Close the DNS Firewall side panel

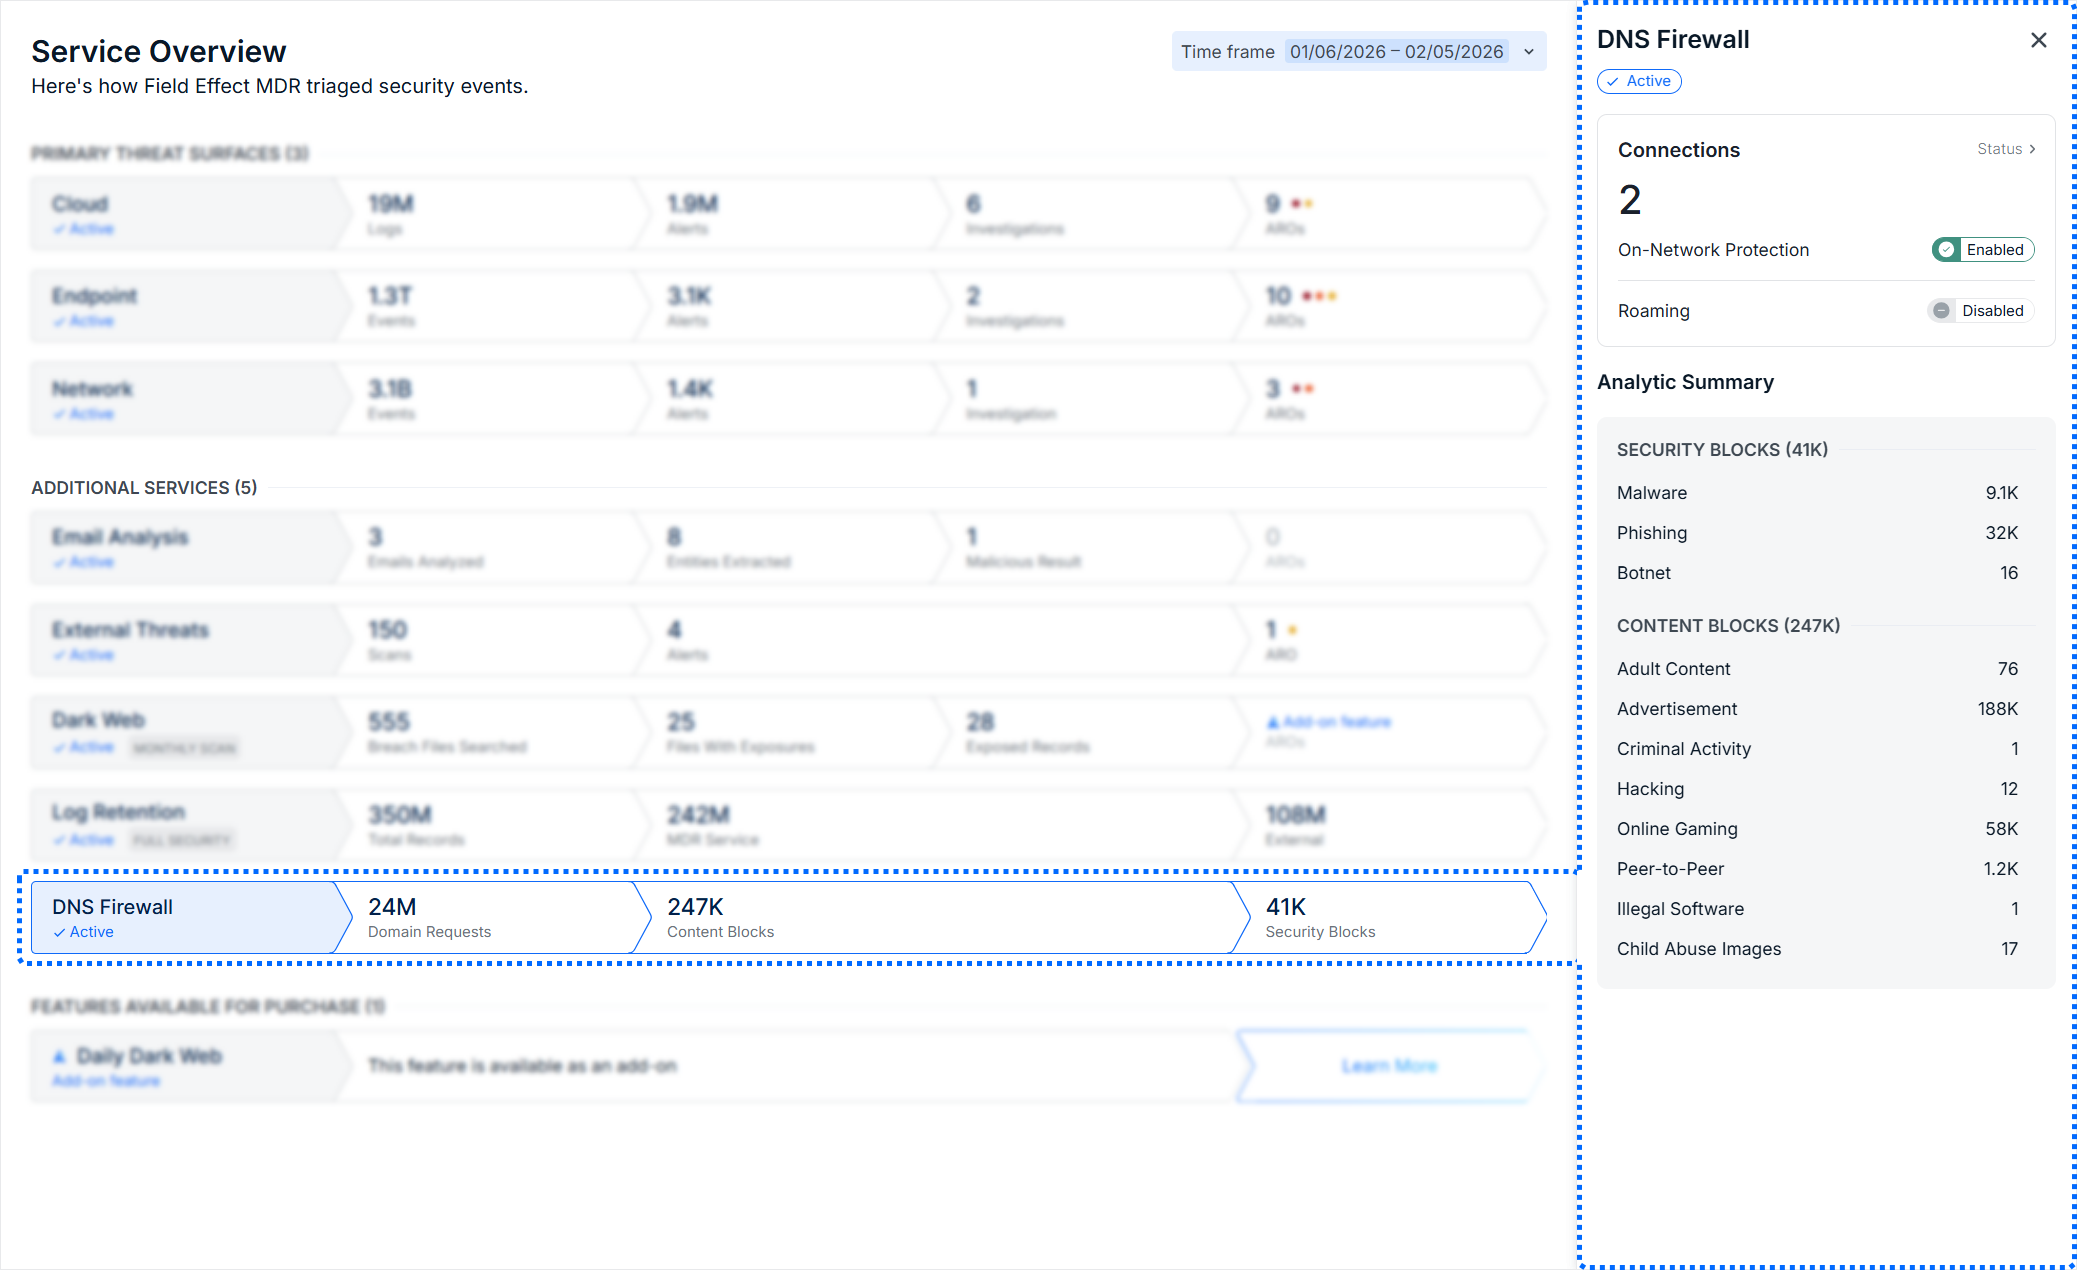2038,40
